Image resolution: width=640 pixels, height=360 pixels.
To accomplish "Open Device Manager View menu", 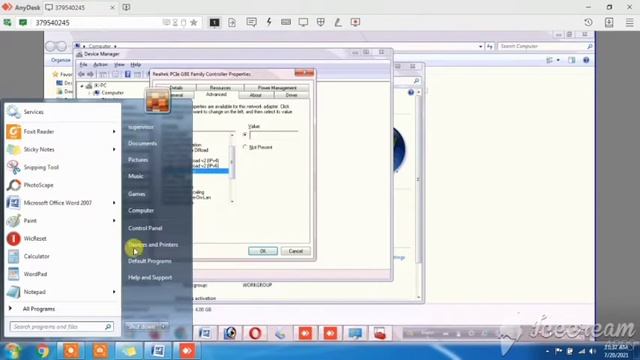I will click(x=119, y=64).
